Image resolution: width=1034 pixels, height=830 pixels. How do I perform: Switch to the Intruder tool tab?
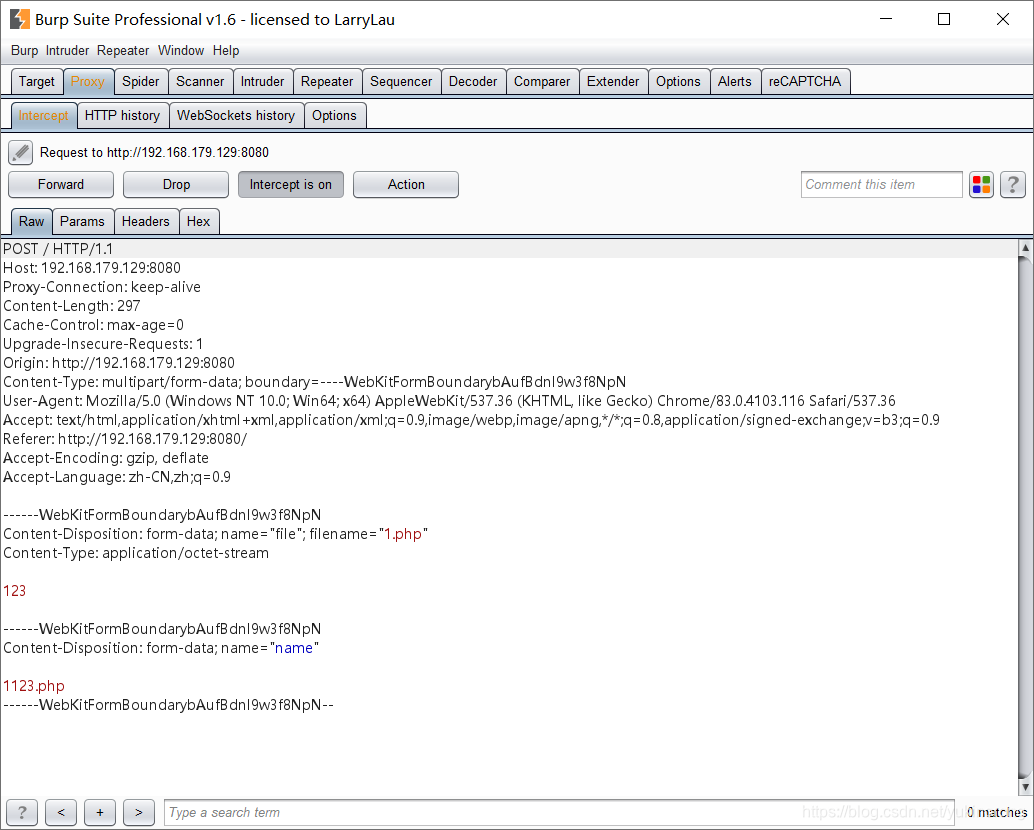pos(262,82)
